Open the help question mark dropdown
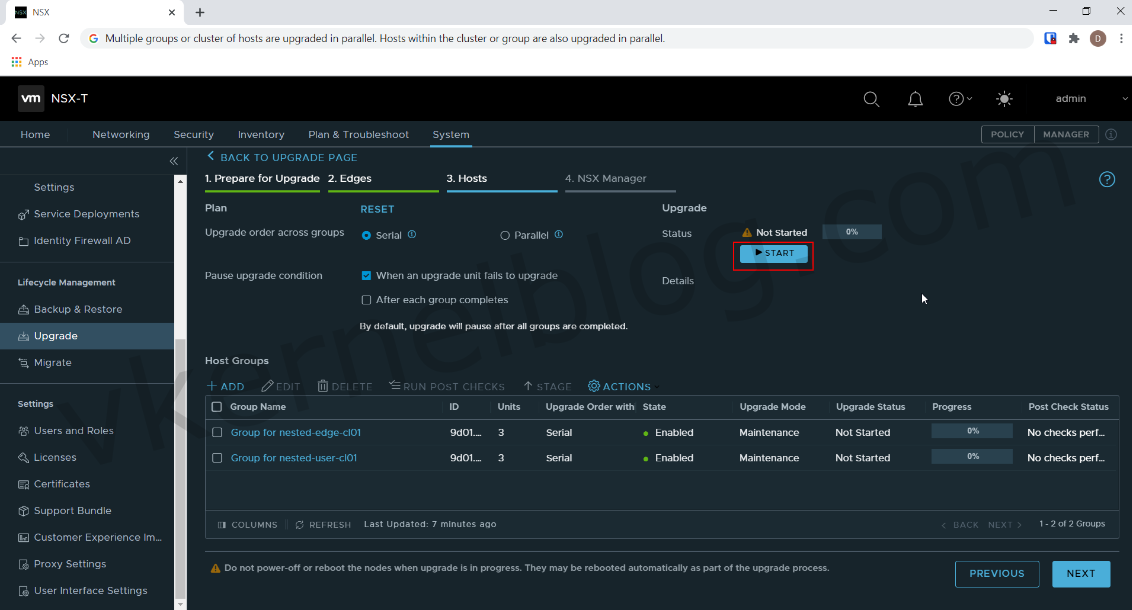Image resolution: width=1132 pixels, height=610 pixels. pyautogui.click(x=959, y=98)
